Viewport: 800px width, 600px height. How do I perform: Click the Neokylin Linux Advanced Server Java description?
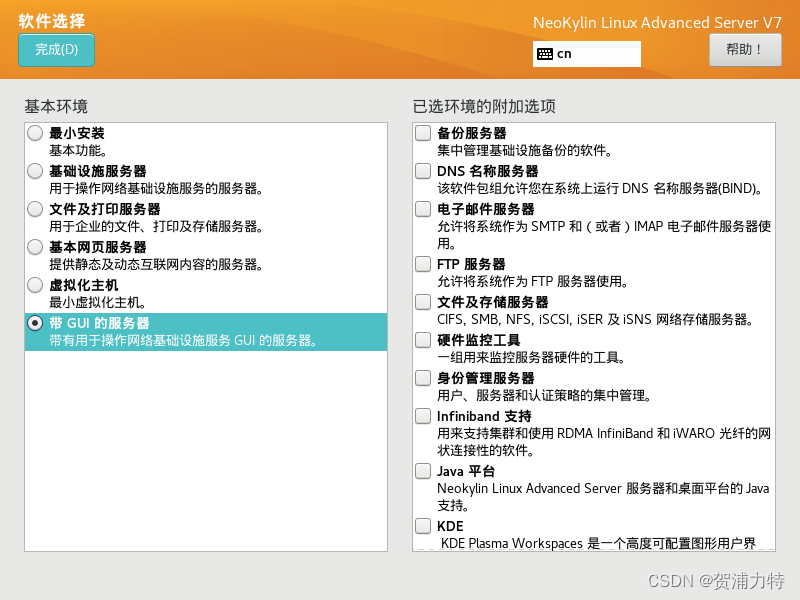tap(603, 497)
